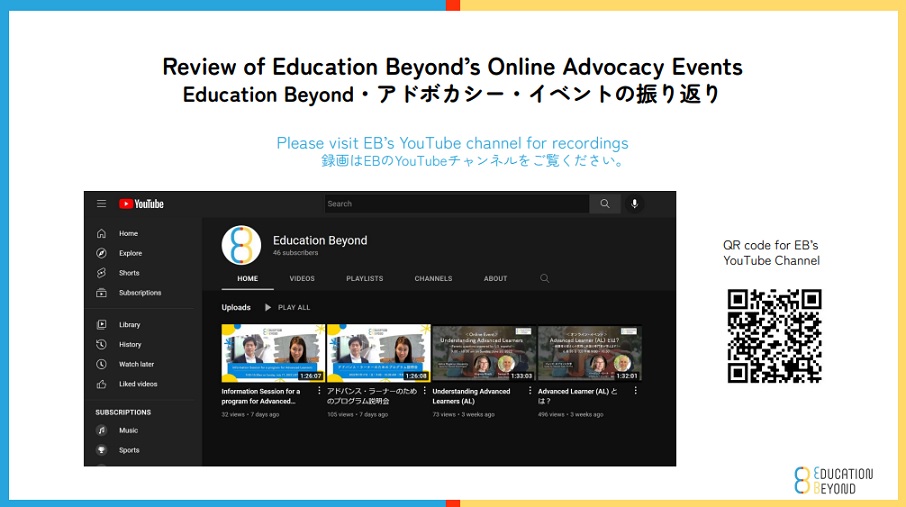The height and width of the screenshot is (507, 906).
Task: Open the Understanding Advanced Learners video thumbnail
Action: (484, 353)
